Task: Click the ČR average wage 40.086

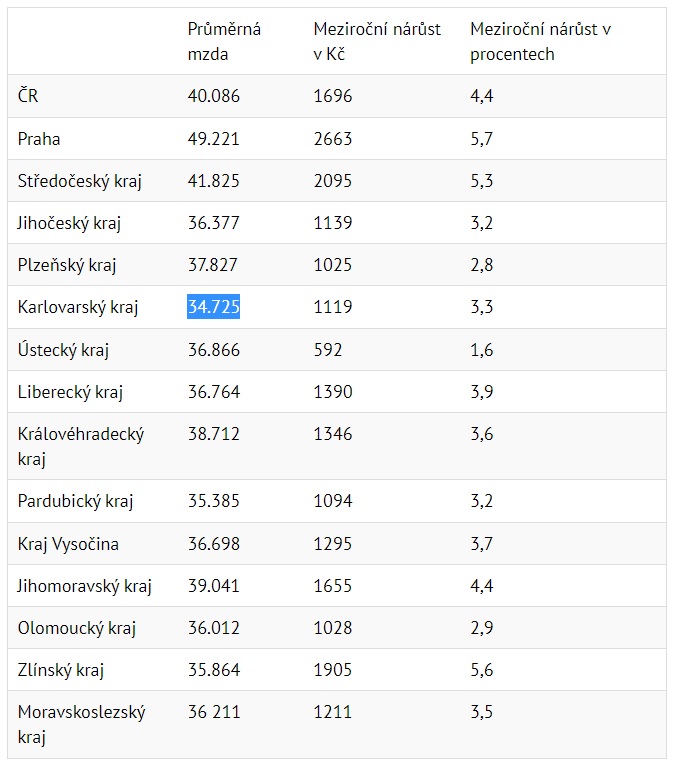Action: 213,97
